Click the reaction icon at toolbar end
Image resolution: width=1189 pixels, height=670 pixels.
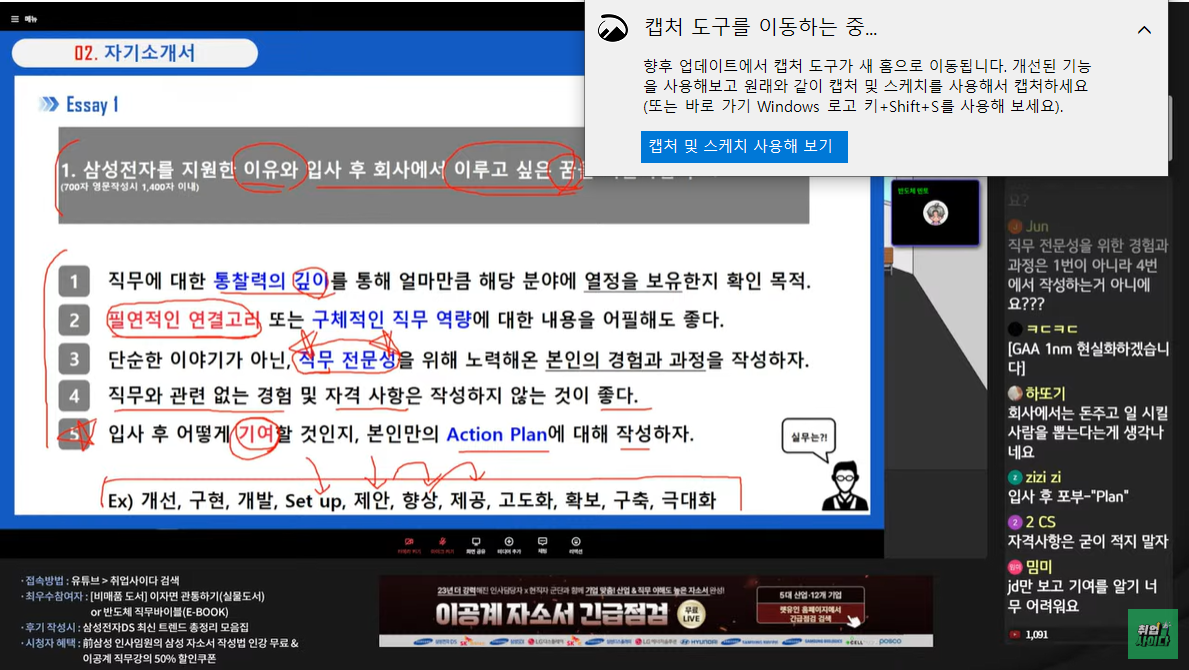pyautogui.click(x=576, y=543)
